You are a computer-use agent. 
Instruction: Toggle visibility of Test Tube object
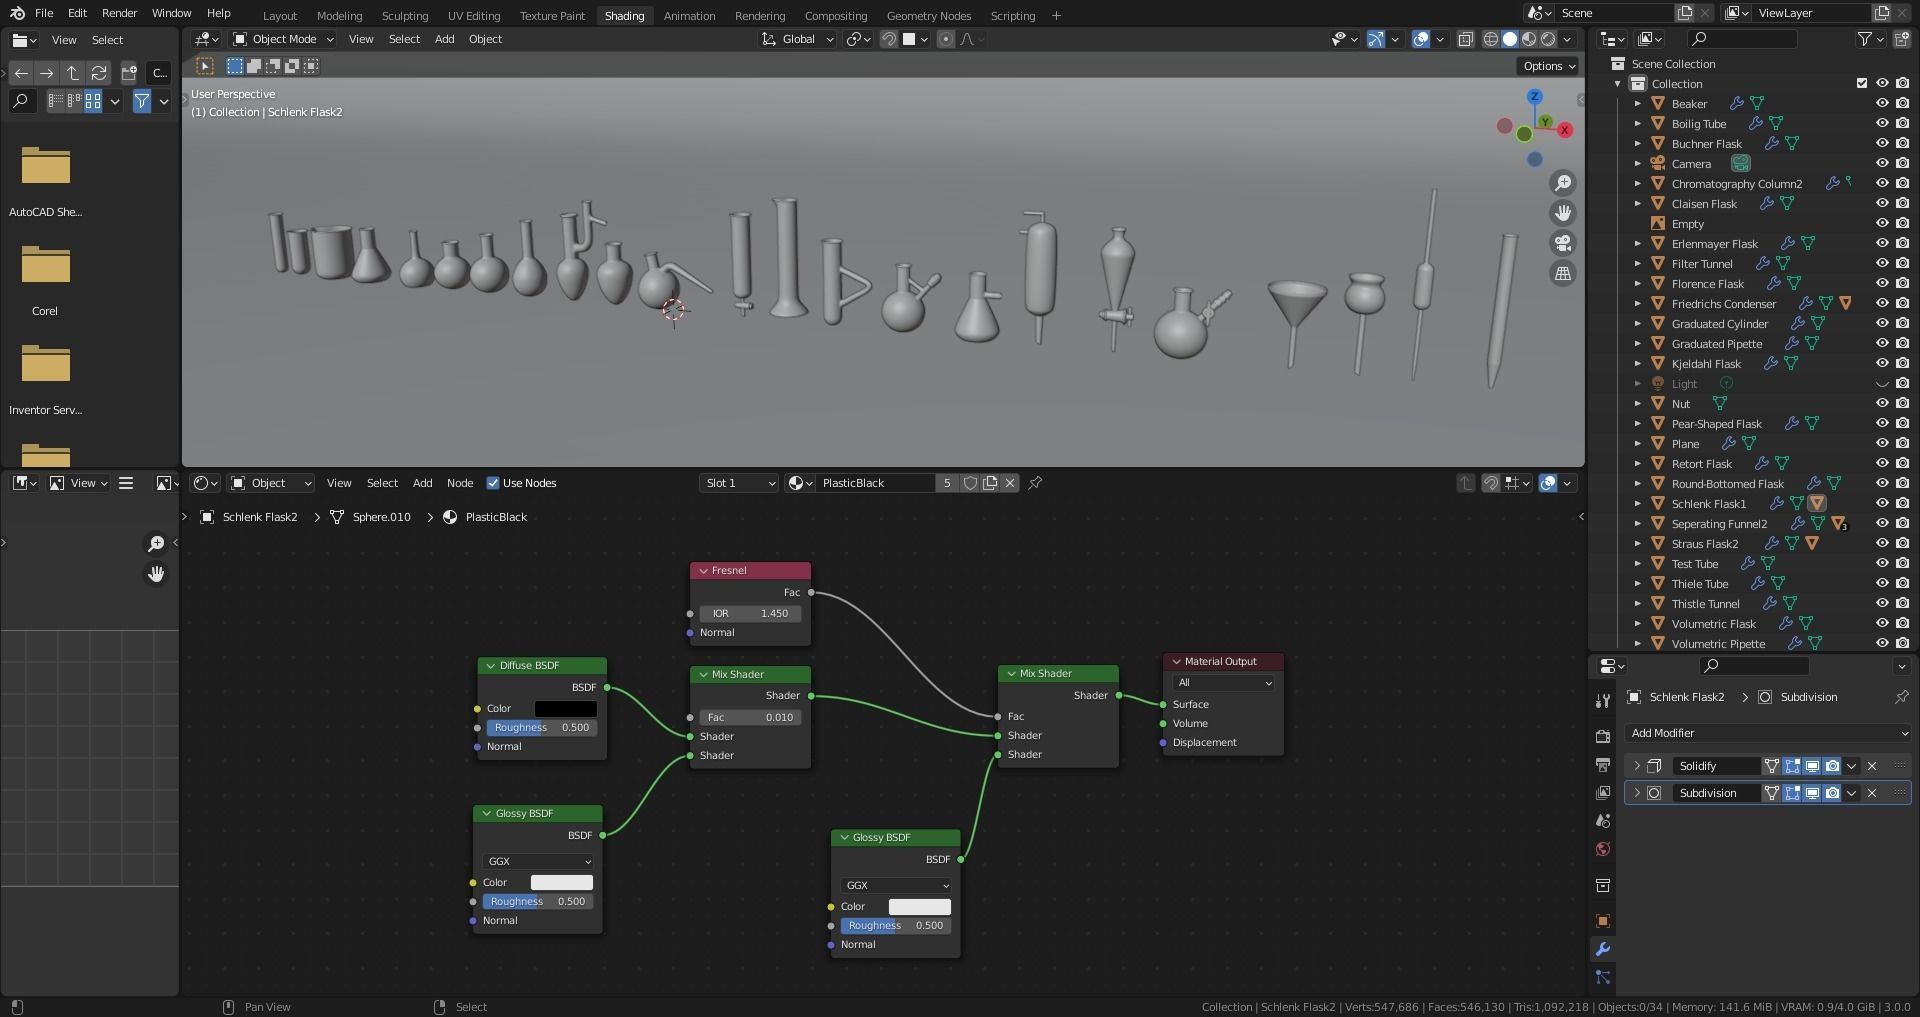[x=1881, y=563]
